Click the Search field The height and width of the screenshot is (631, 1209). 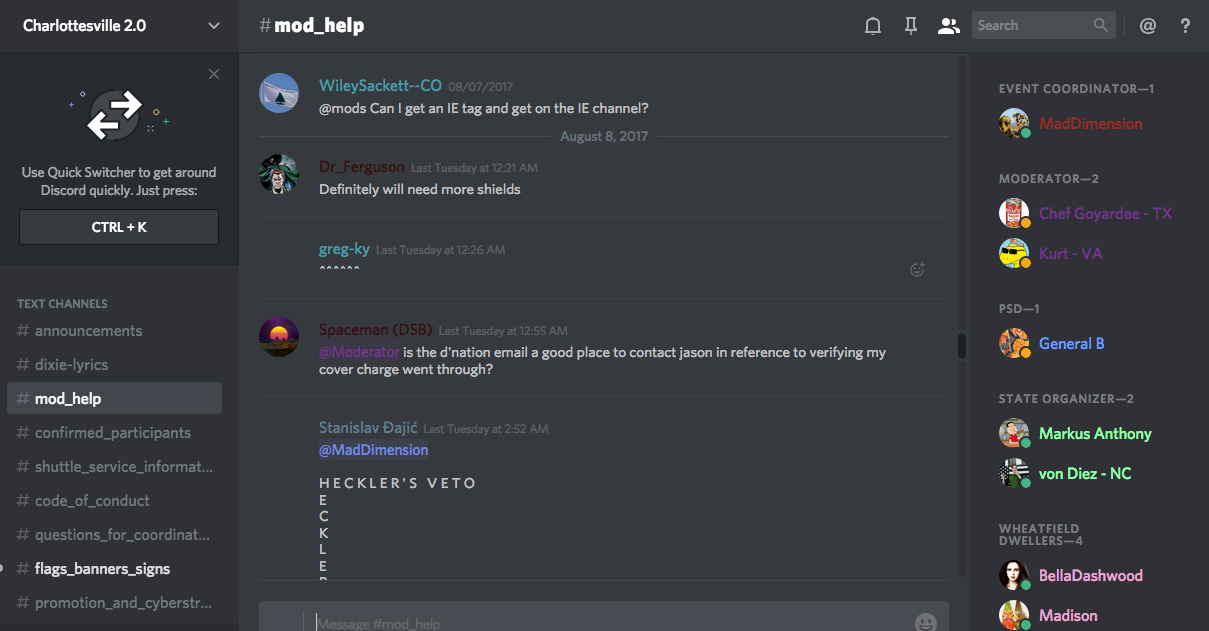tap(1043, 26)
